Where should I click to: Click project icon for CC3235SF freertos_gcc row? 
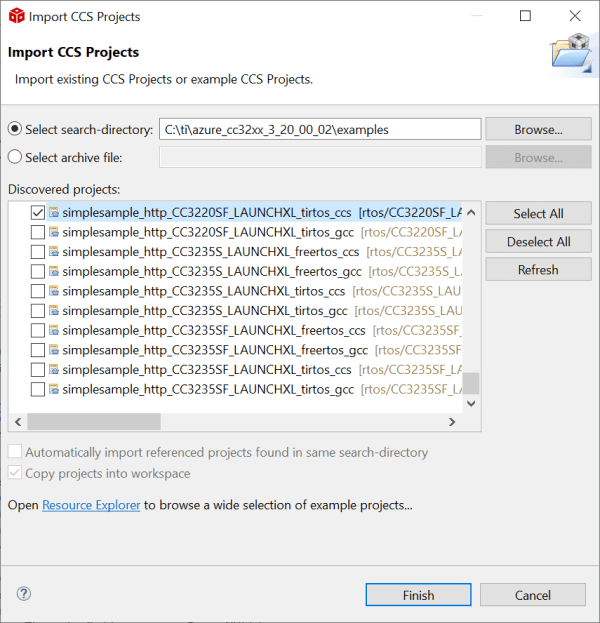tap(54, 350)
